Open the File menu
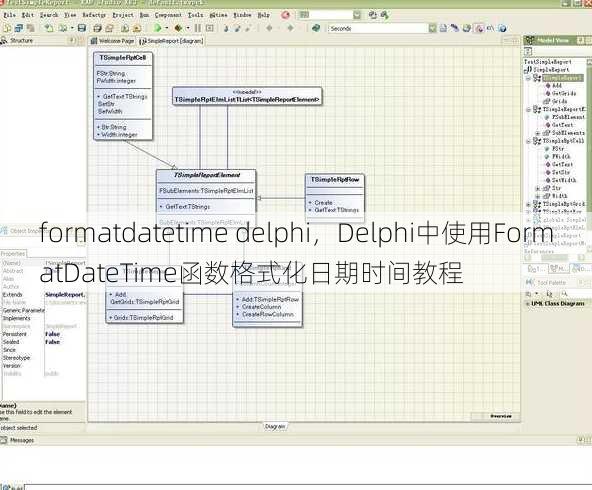592x490 pixels. 9,15
